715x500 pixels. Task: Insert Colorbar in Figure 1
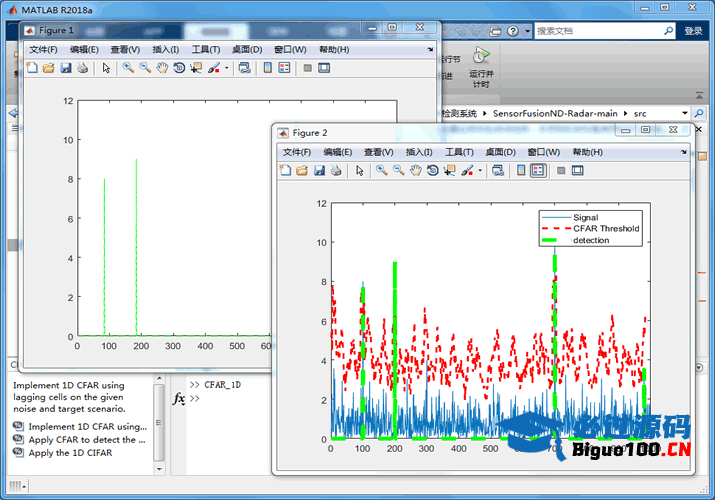pyautogui.click(x=268, y=68)
